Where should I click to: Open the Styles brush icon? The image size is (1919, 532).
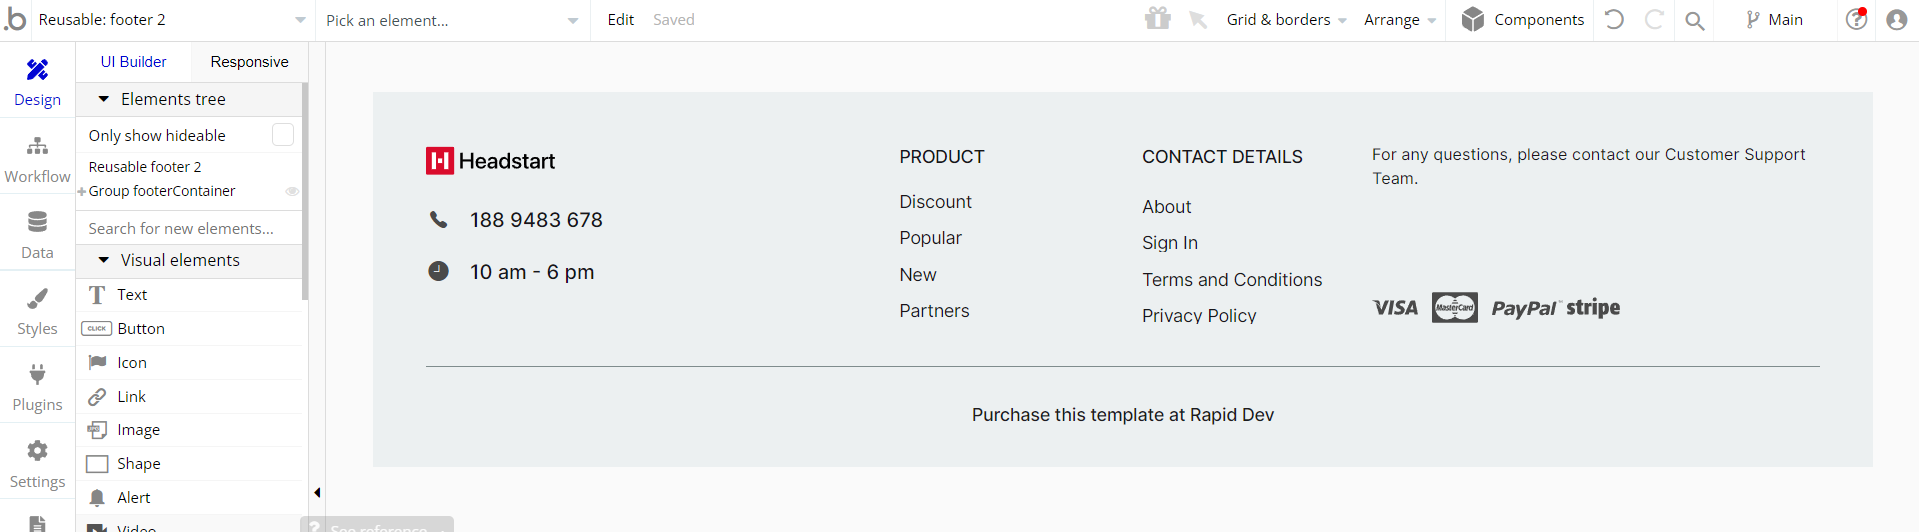pyautogui.click(x=37, y=298)
